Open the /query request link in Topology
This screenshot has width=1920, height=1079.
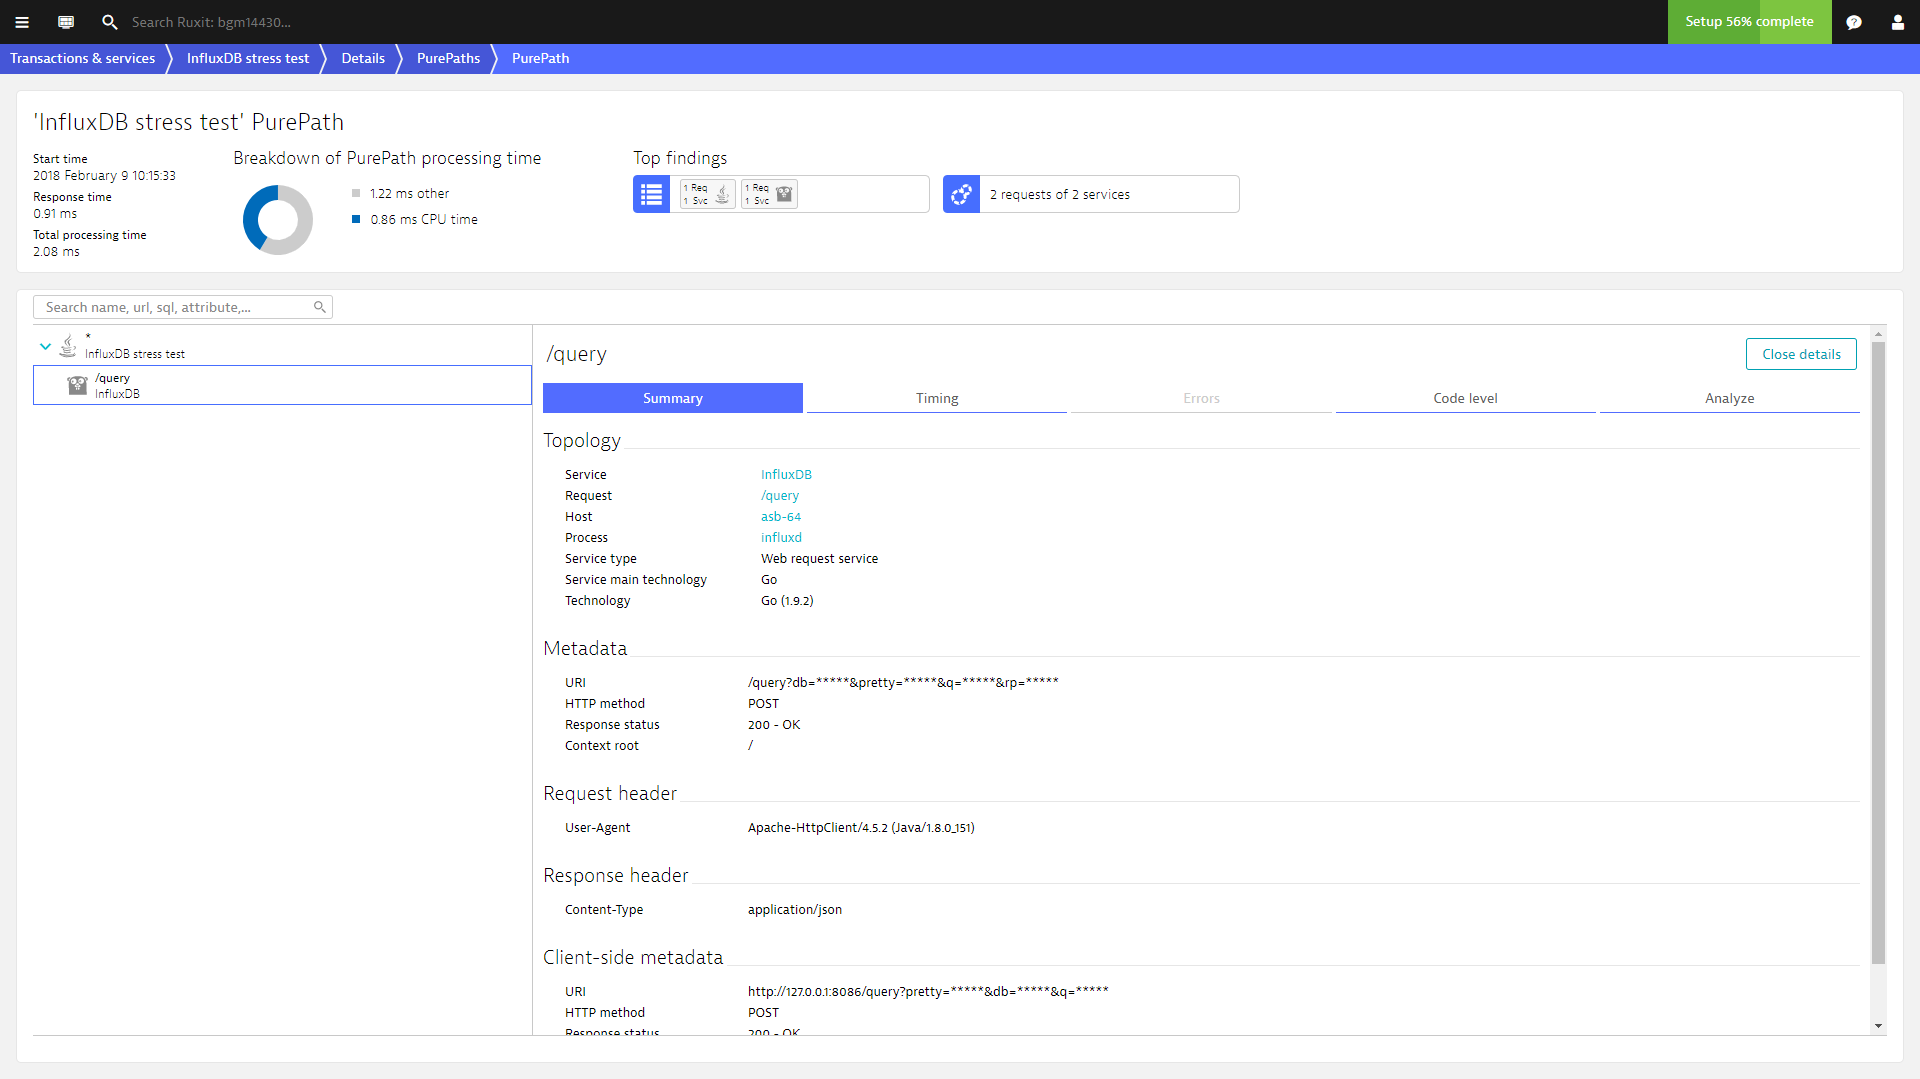[x=780, y=496]
